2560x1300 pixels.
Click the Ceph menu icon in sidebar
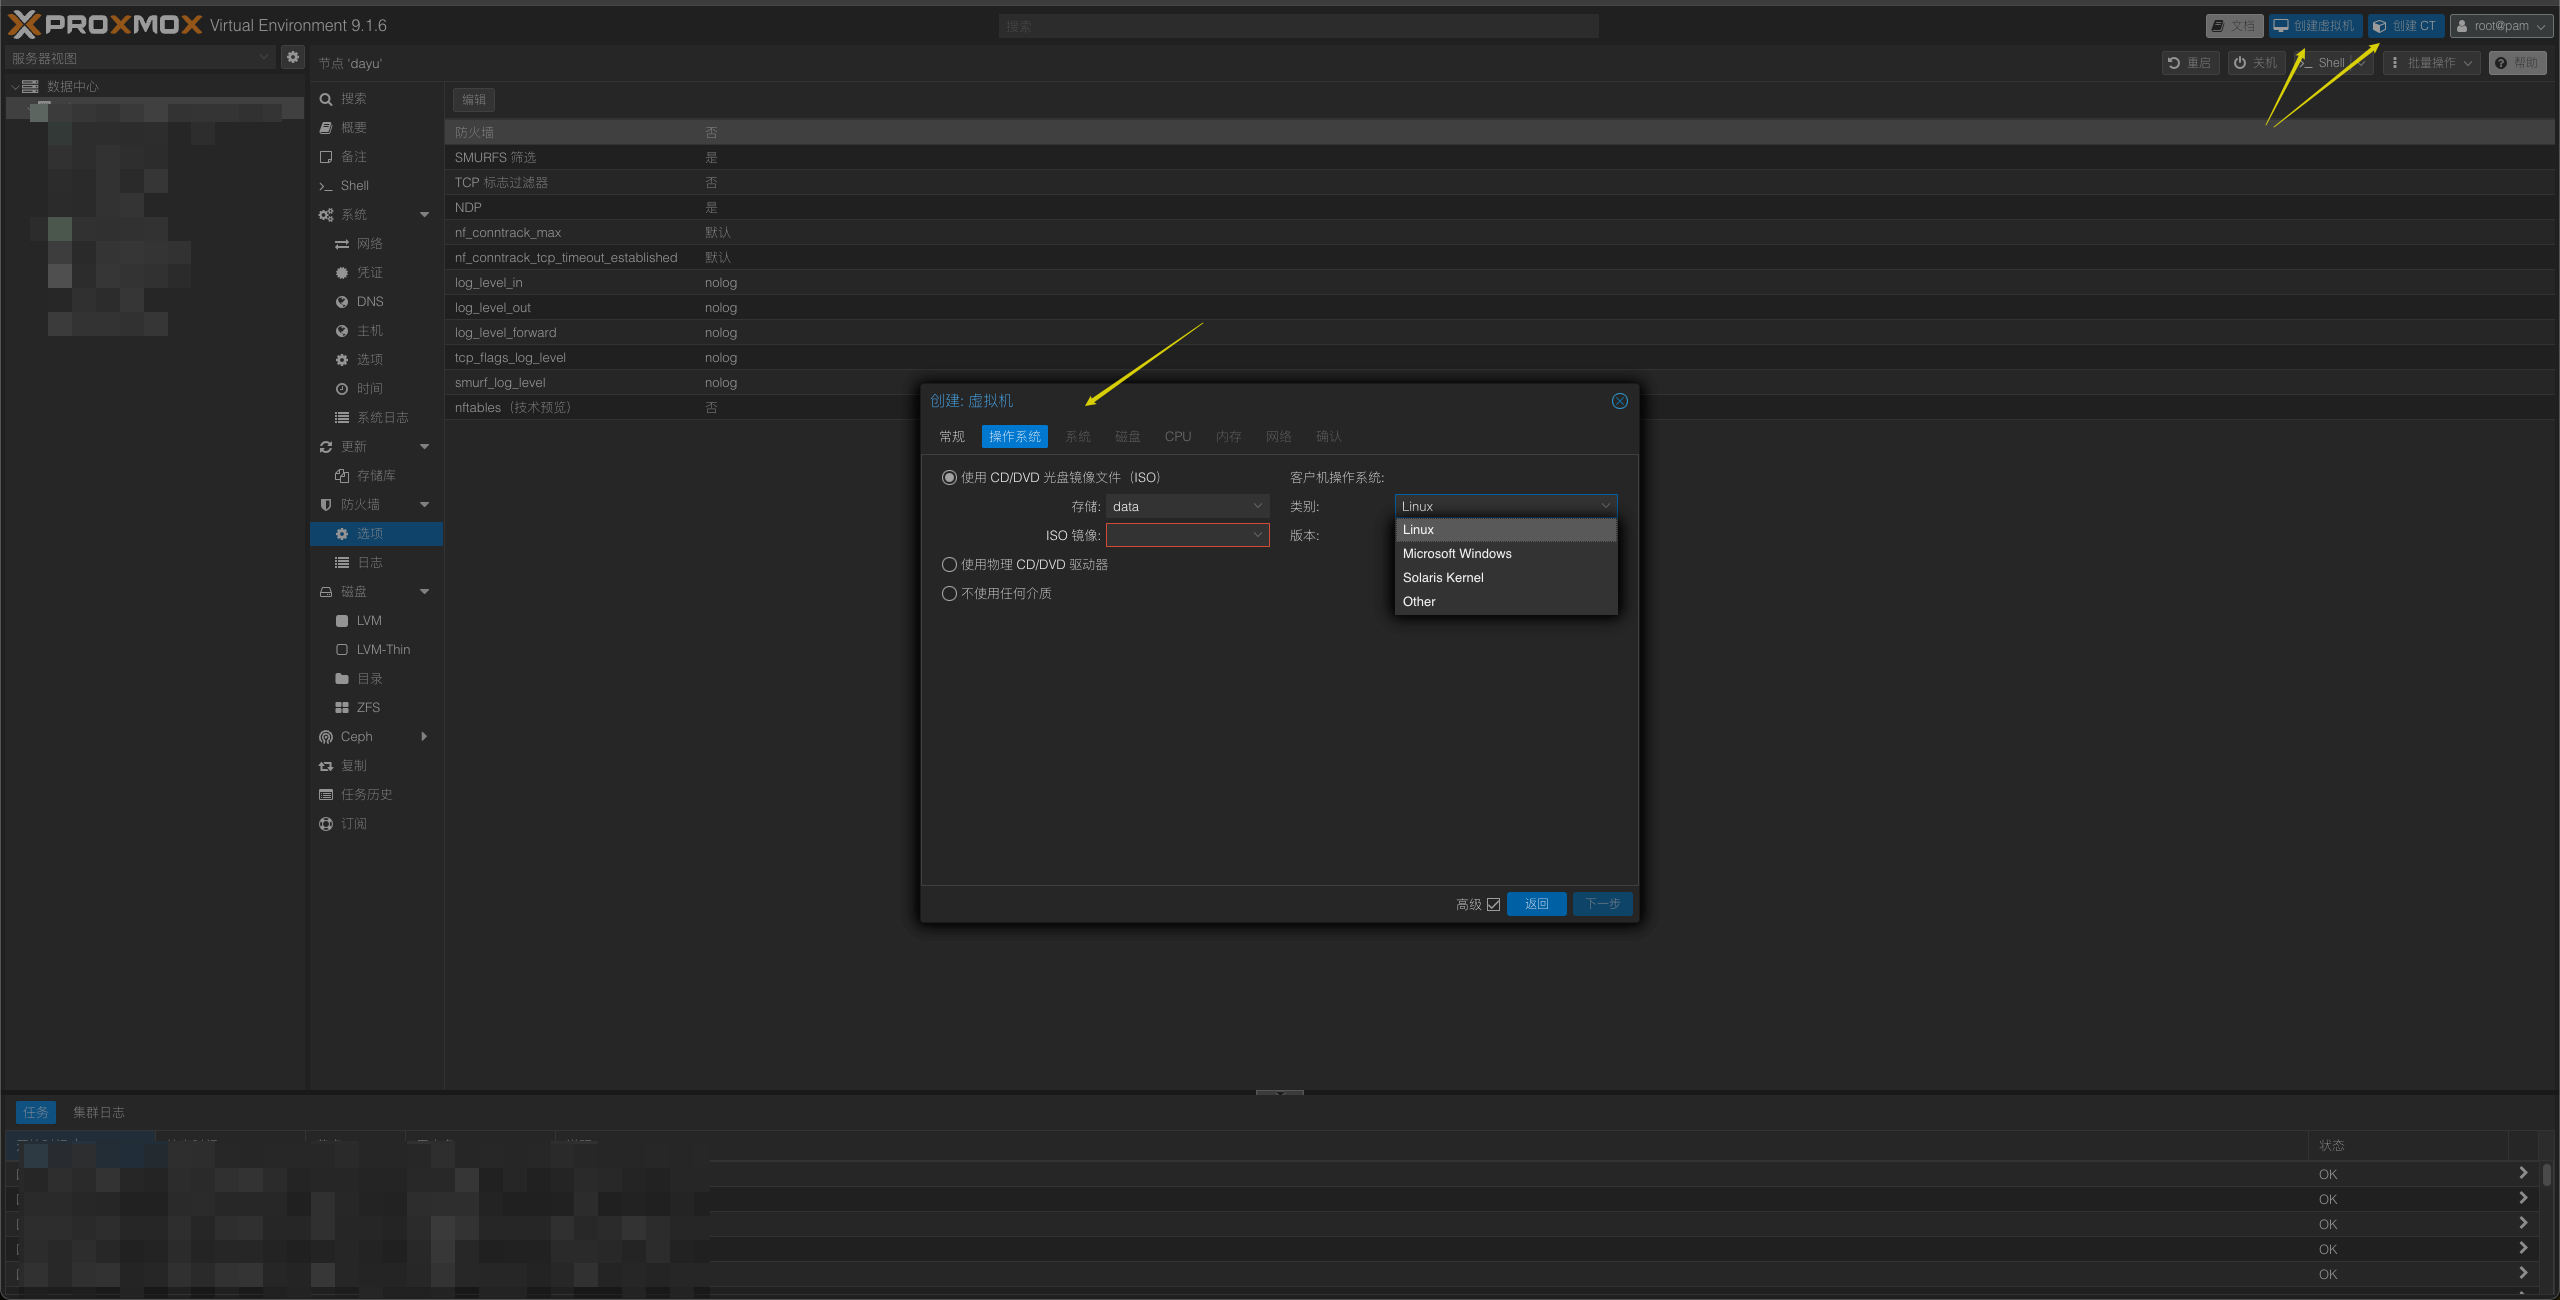pos(326,737)
